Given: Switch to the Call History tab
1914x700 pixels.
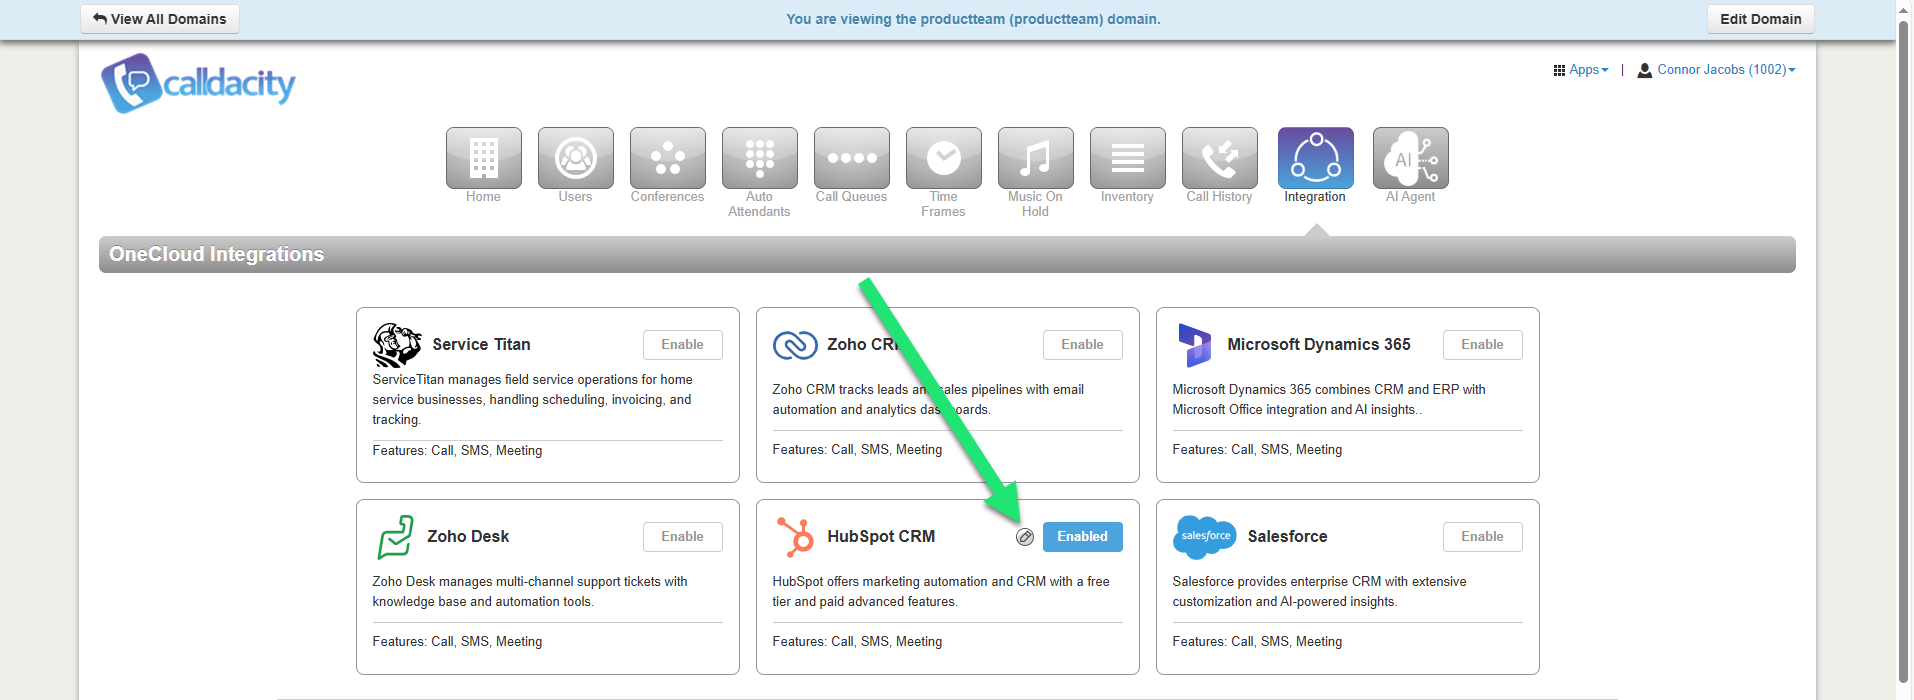Looking at the screenshot, I should 1219,158.
